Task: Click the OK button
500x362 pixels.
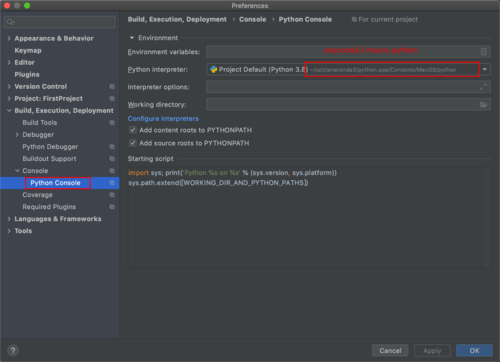Action: point(474,351)
